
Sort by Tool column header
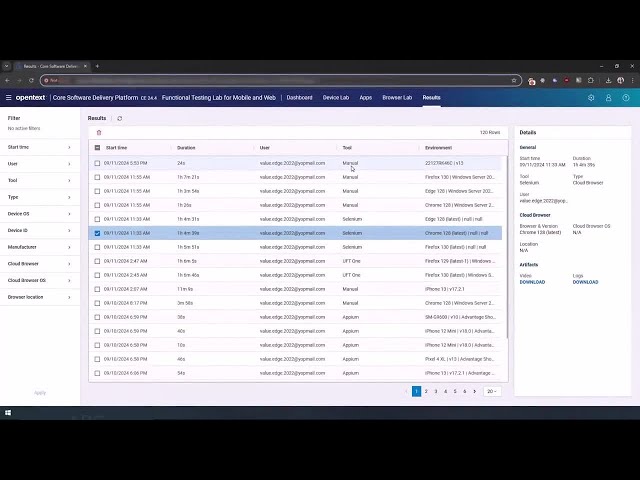pyautogui.click(x=347, y=148)
